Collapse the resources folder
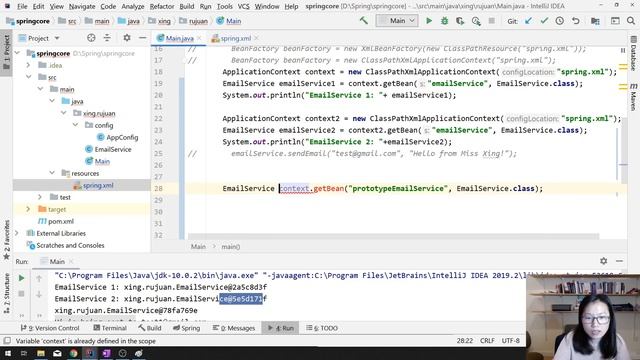 tap(52, 173)
